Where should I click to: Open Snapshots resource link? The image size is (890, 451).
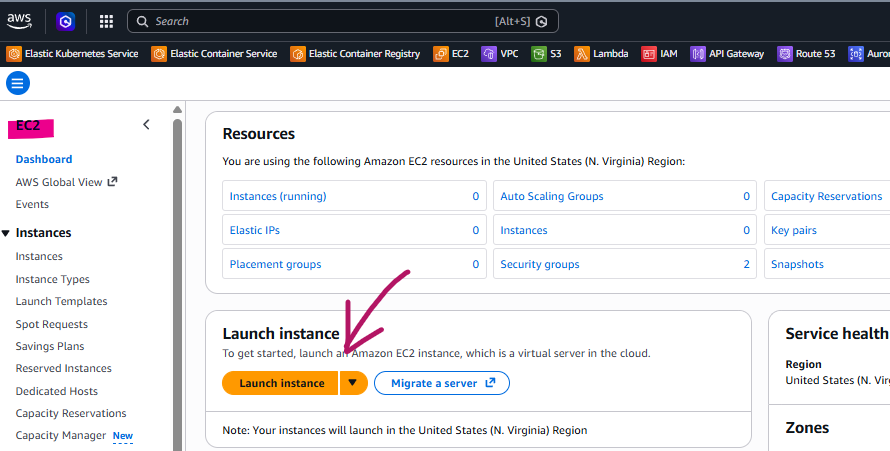(x=797, y=264)
